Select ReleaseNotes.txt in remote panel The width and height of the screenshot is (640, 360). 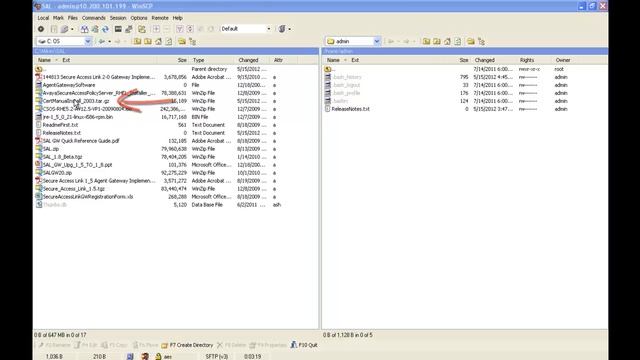coord(350,109)
